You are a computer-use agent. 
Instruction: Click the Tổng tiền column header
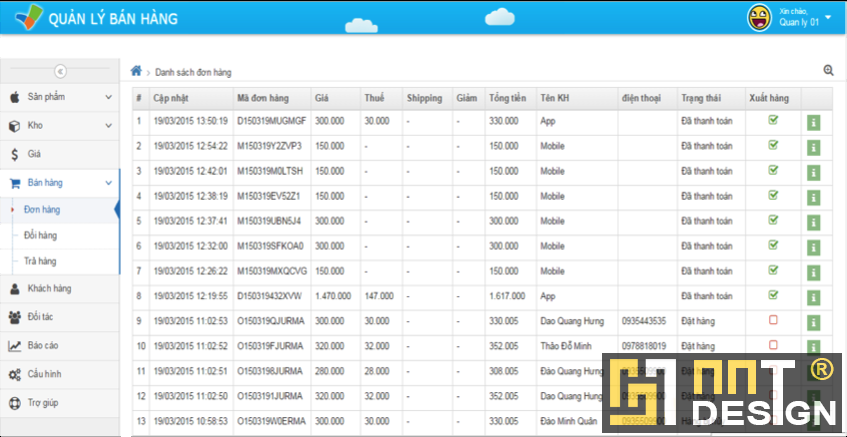point(508,98)
